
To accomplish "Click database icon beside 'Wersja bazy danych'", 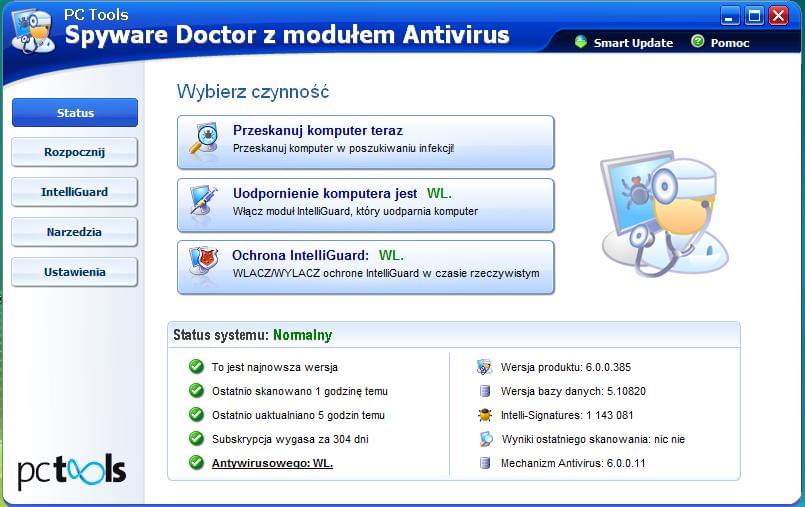I will point(485,391).
